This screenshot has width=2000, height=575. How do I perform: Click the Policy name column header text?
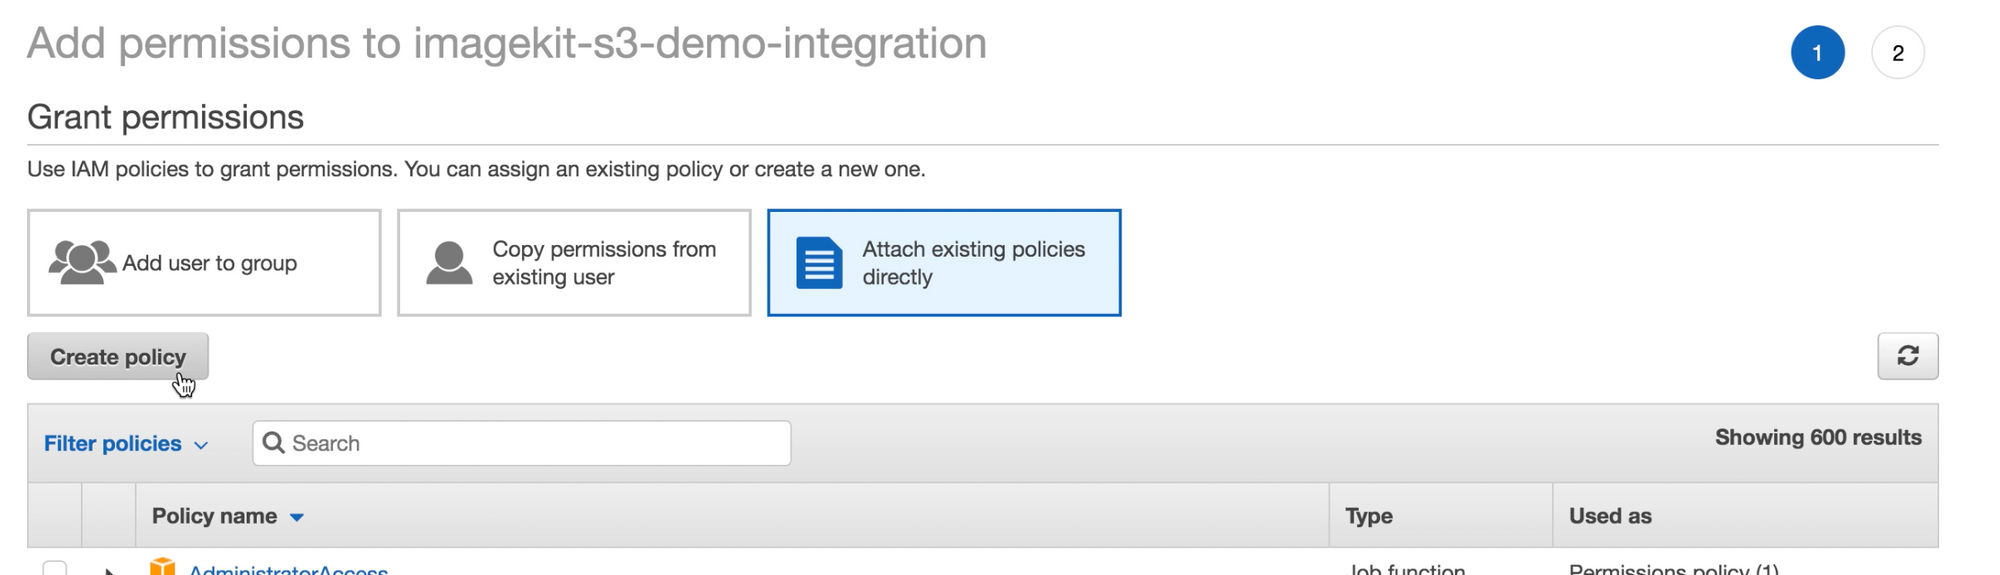click(x=214, y=516)
